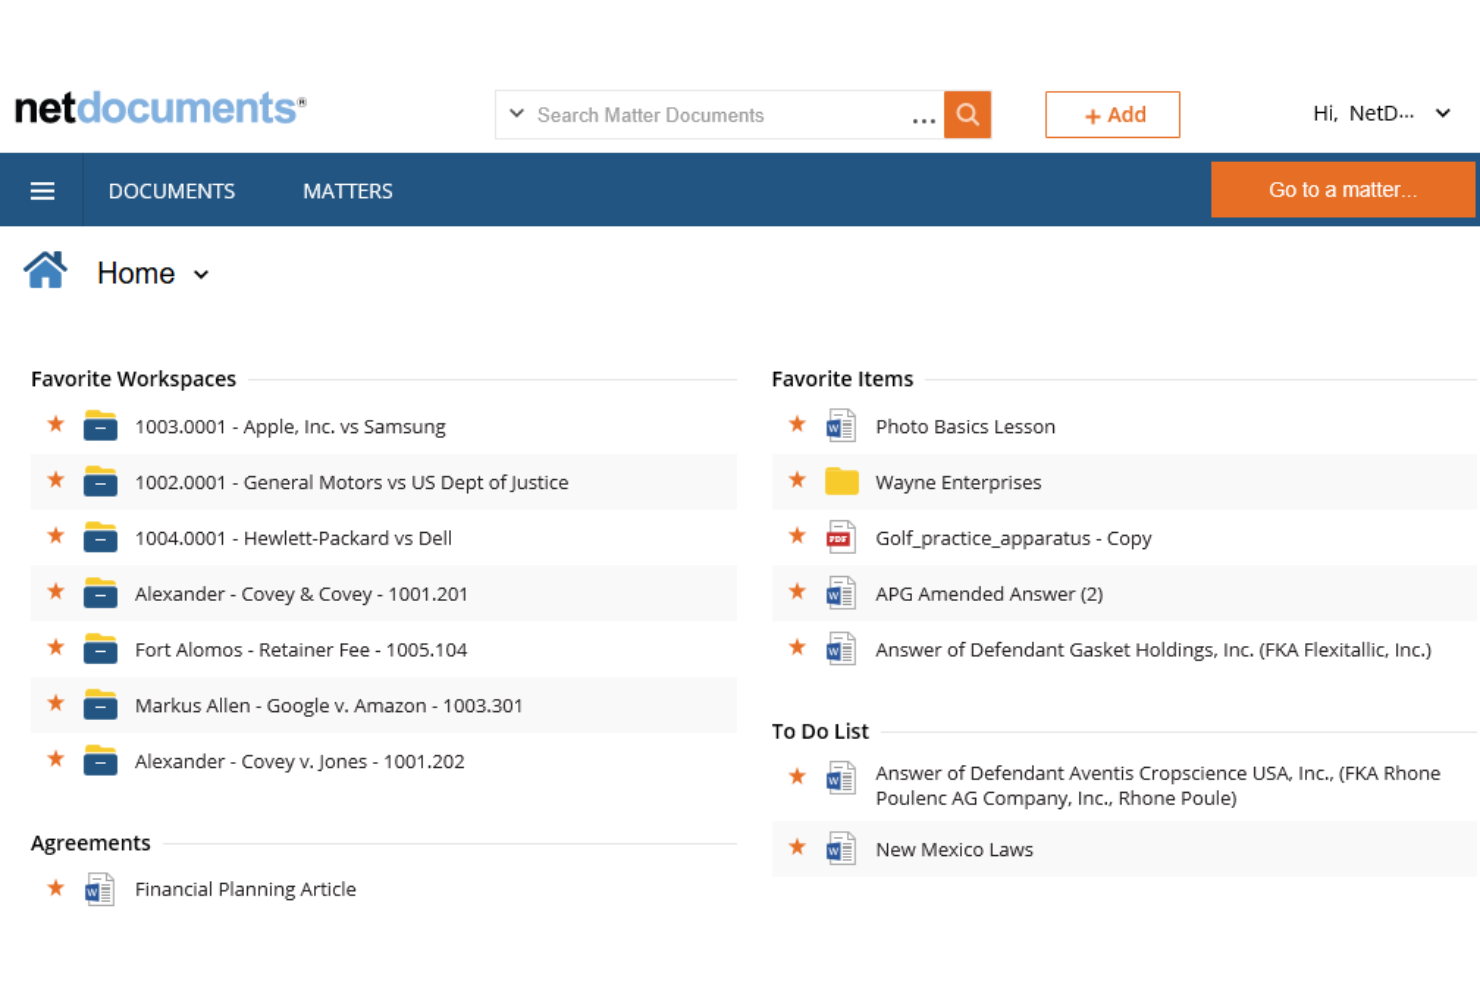Toggle favorite star for Wayne Enterprises

point(797,480)
